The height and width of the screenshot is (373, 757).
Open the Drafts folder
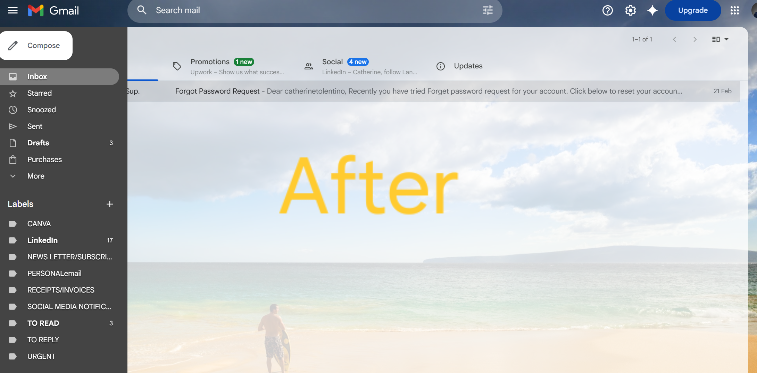click(x=59, y=143)
